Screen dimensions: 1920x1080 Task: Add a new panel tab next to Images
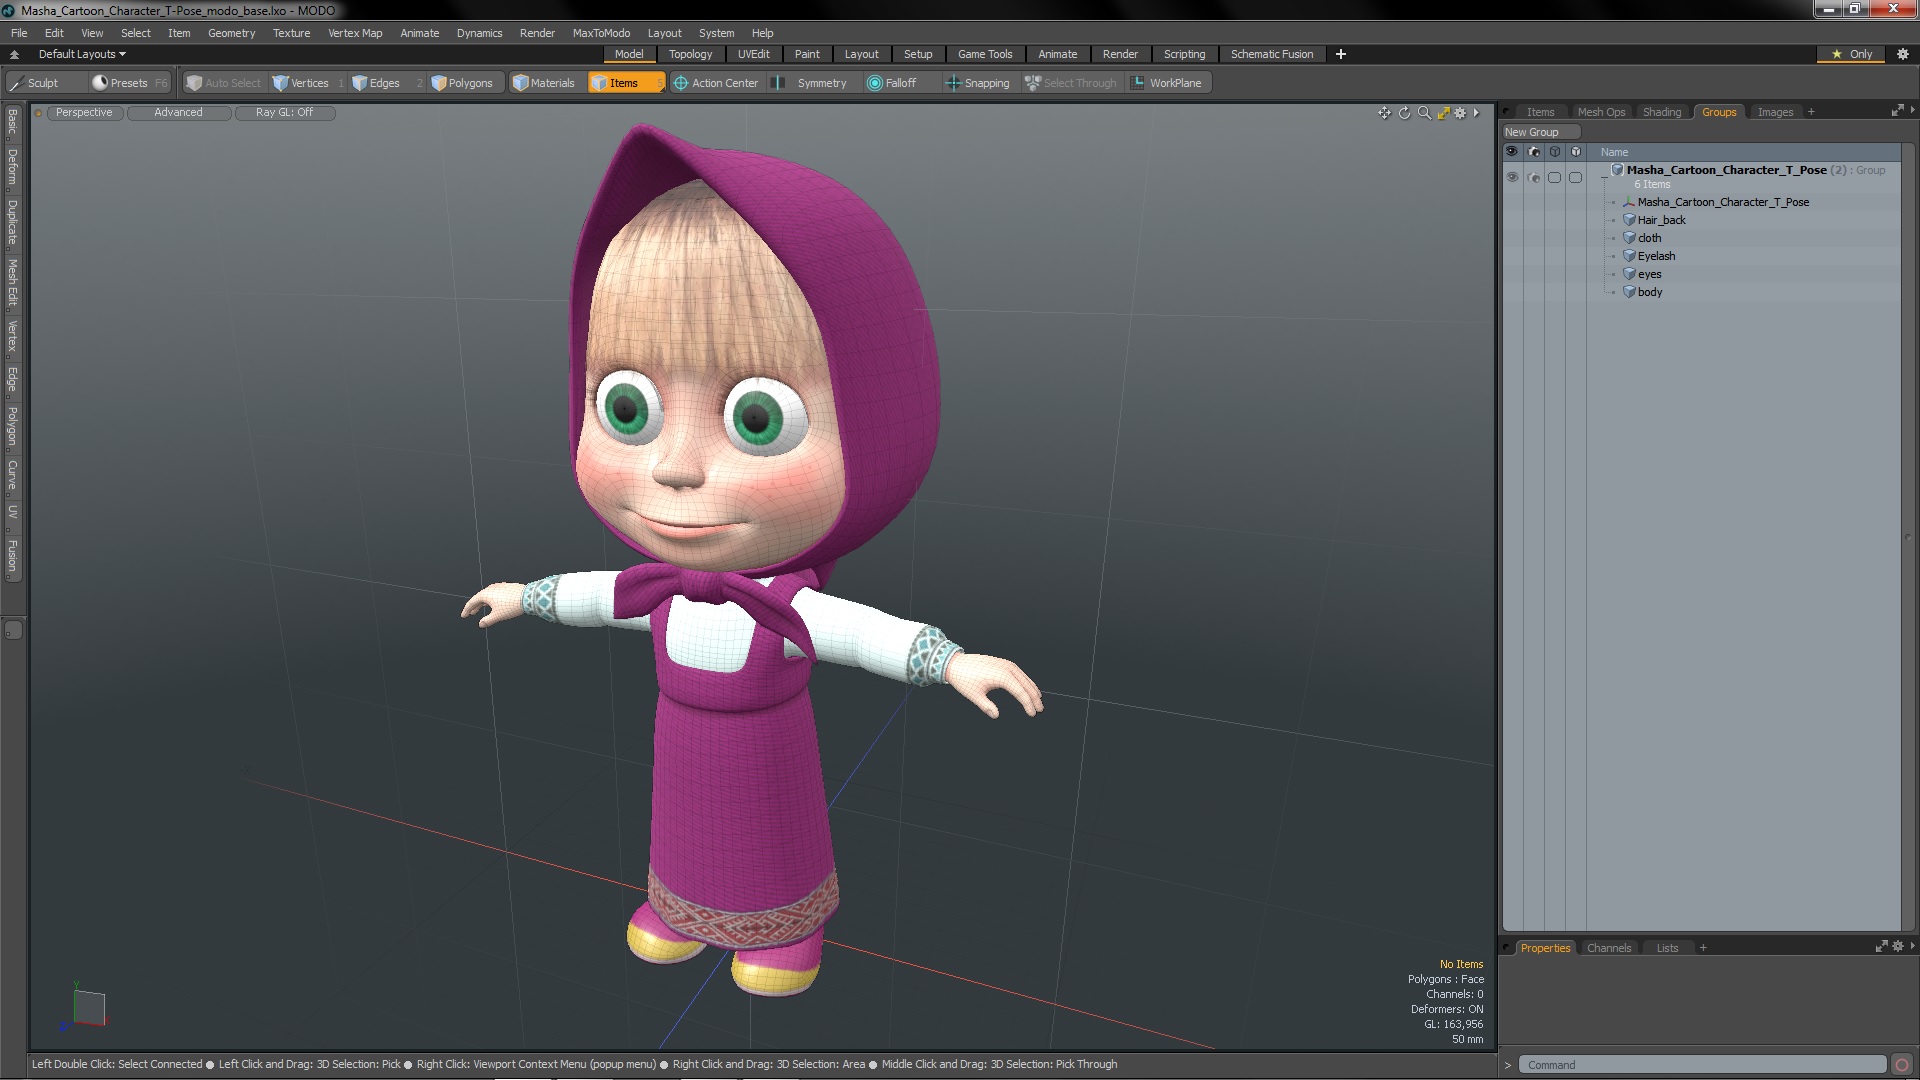coord(1811,112)
